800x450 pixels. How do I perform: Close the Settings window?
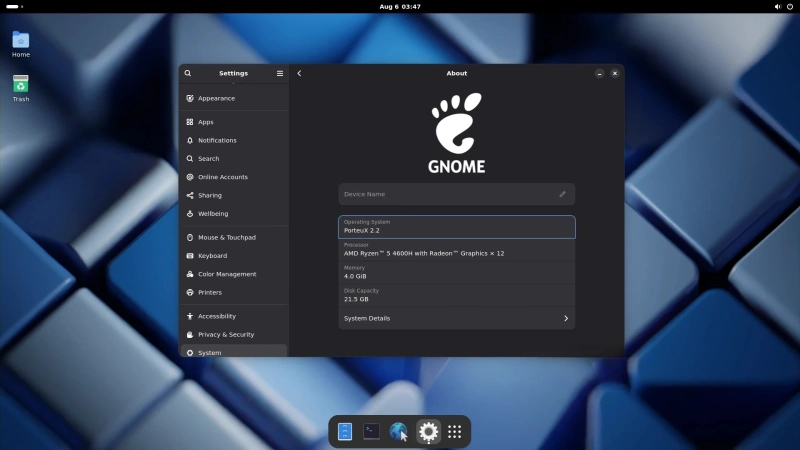click(615, 73)
